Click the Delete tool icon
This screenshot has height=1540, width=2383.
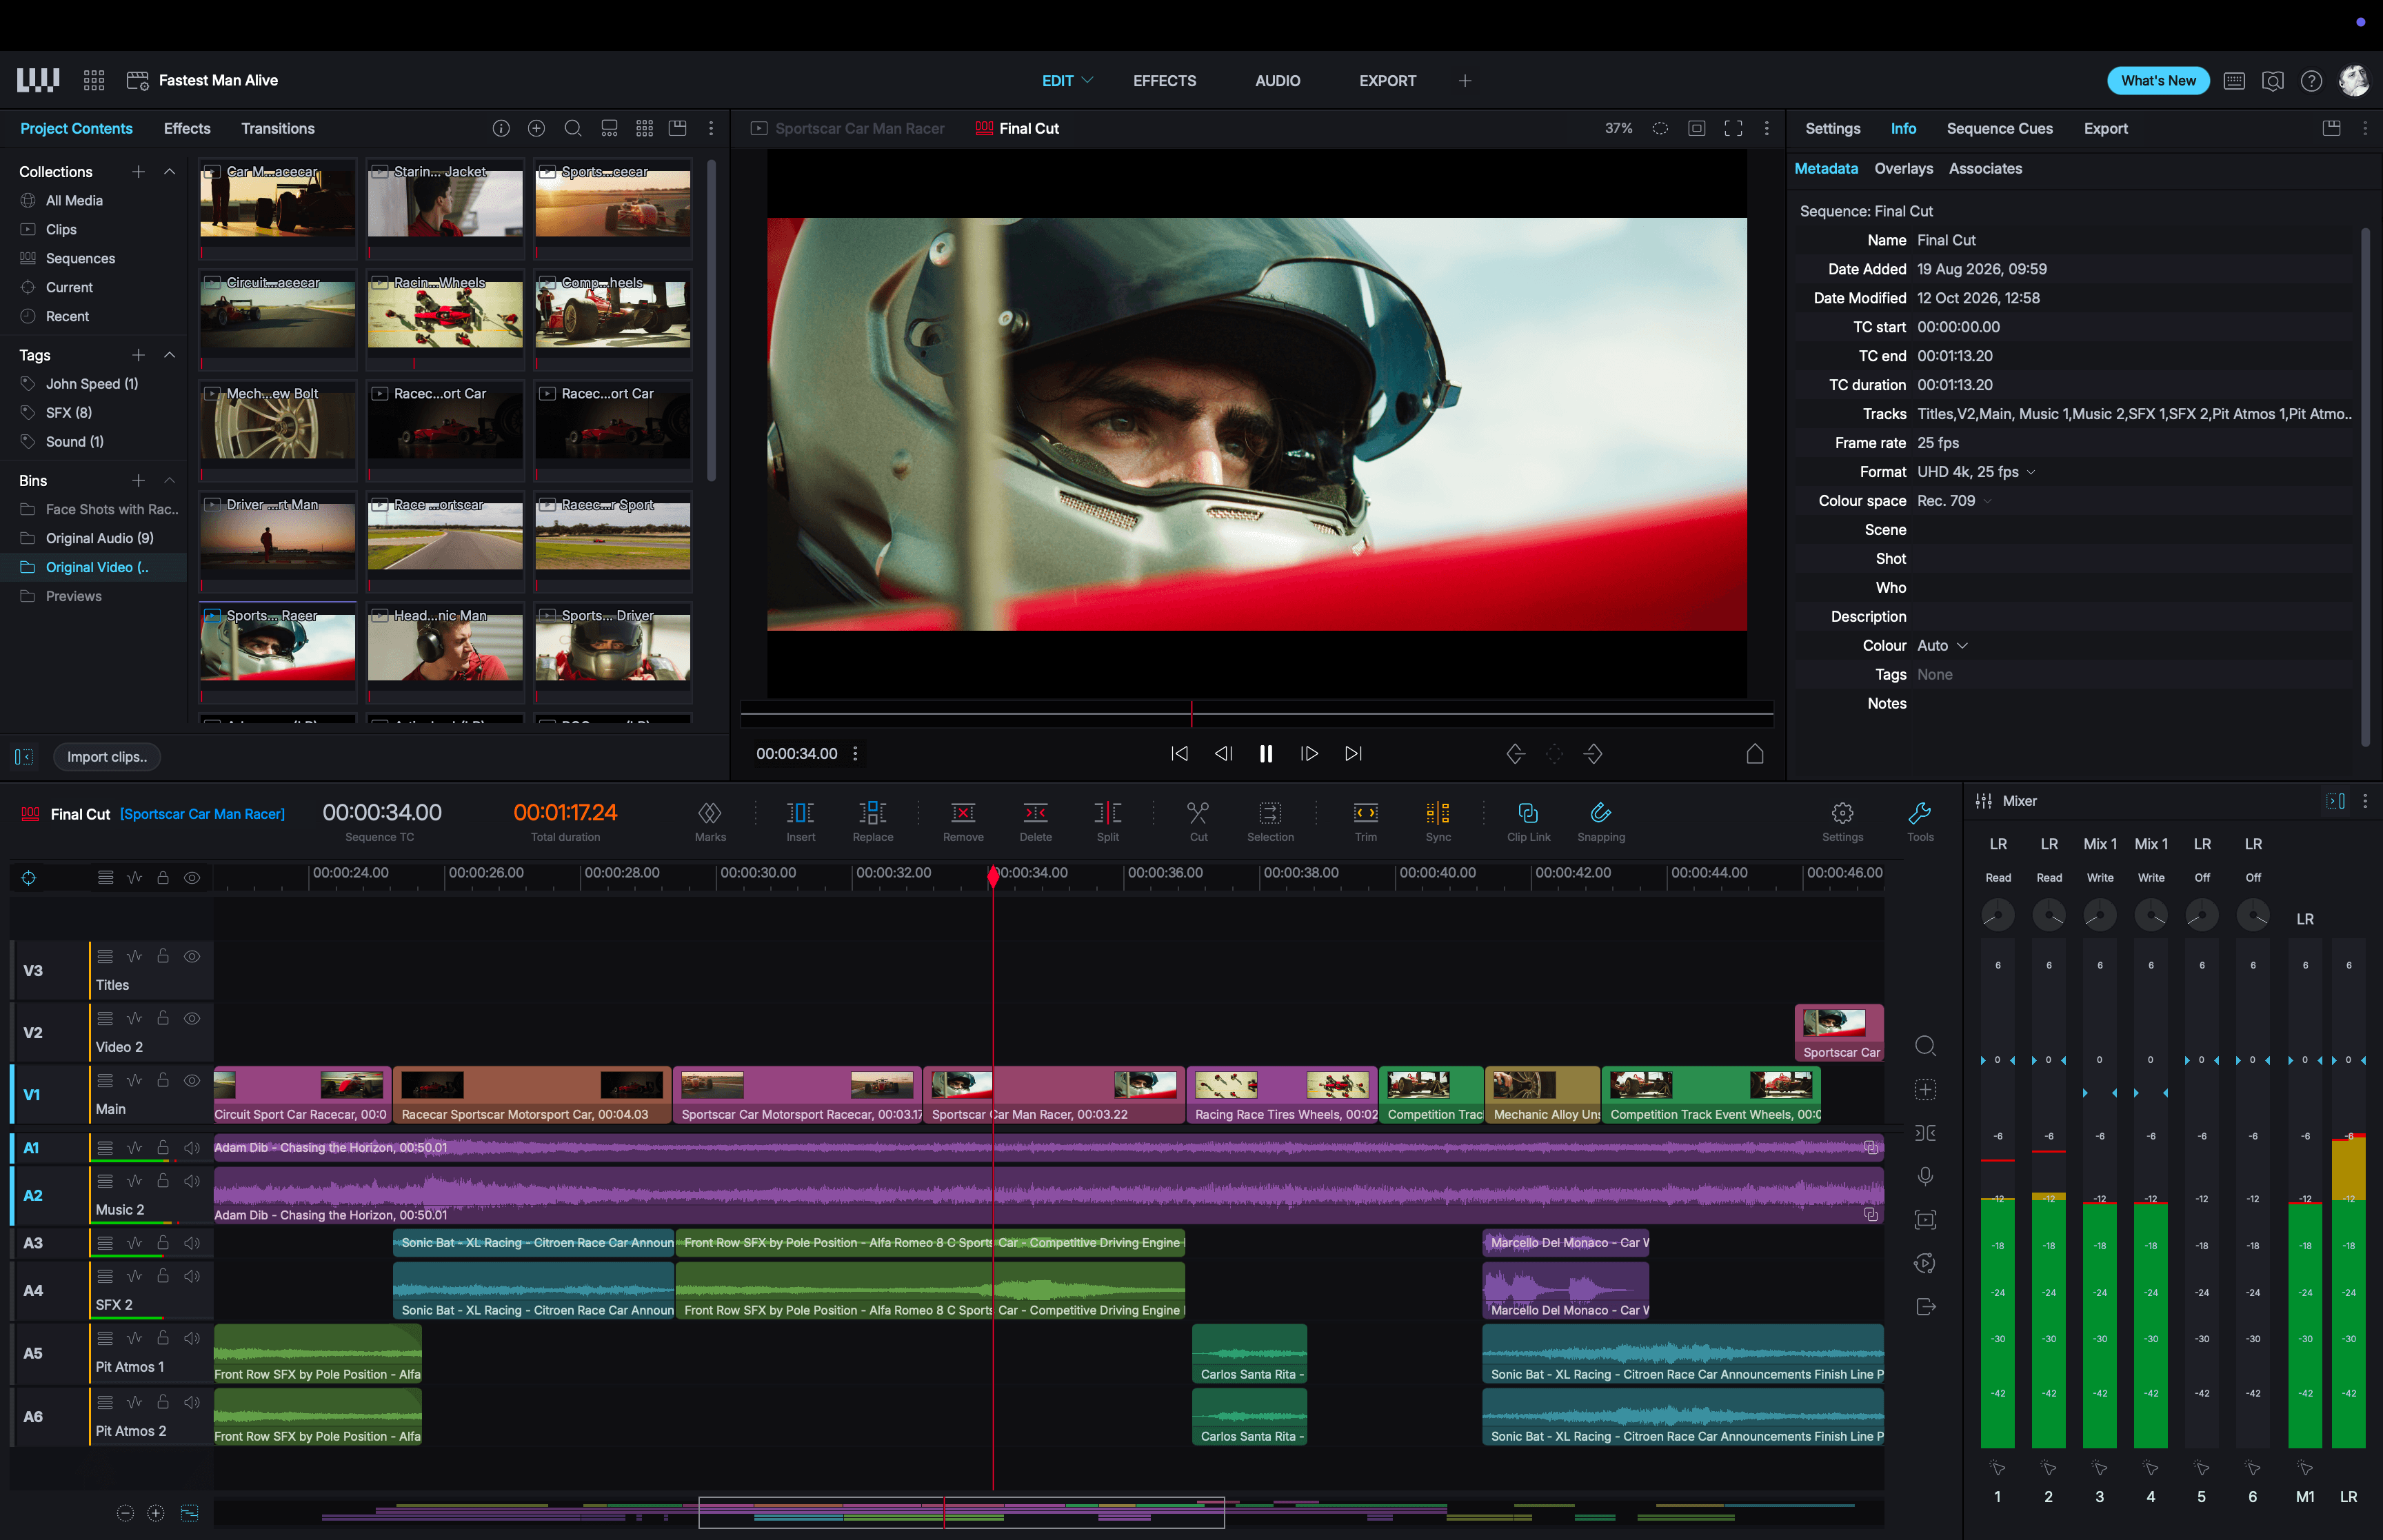coord(1035,812)
